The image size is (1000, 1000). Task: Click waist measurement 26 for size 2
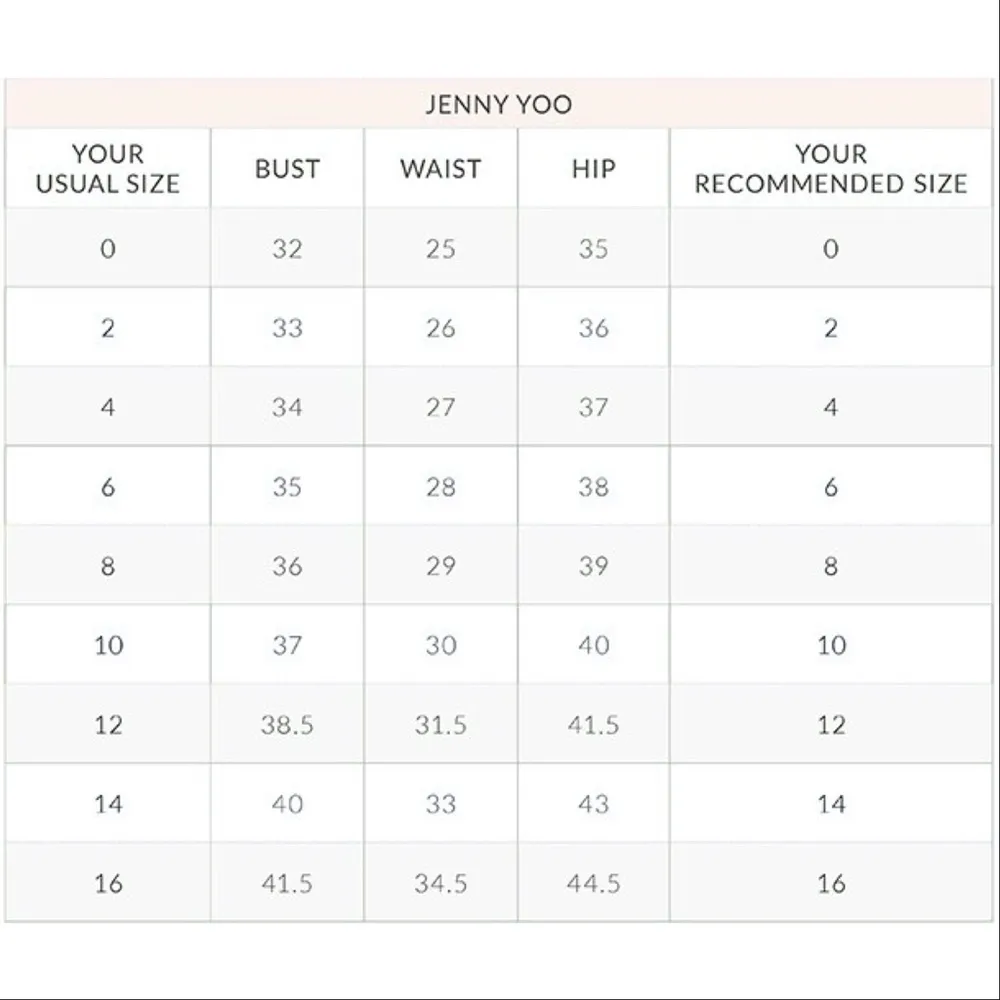coord(440,328)
